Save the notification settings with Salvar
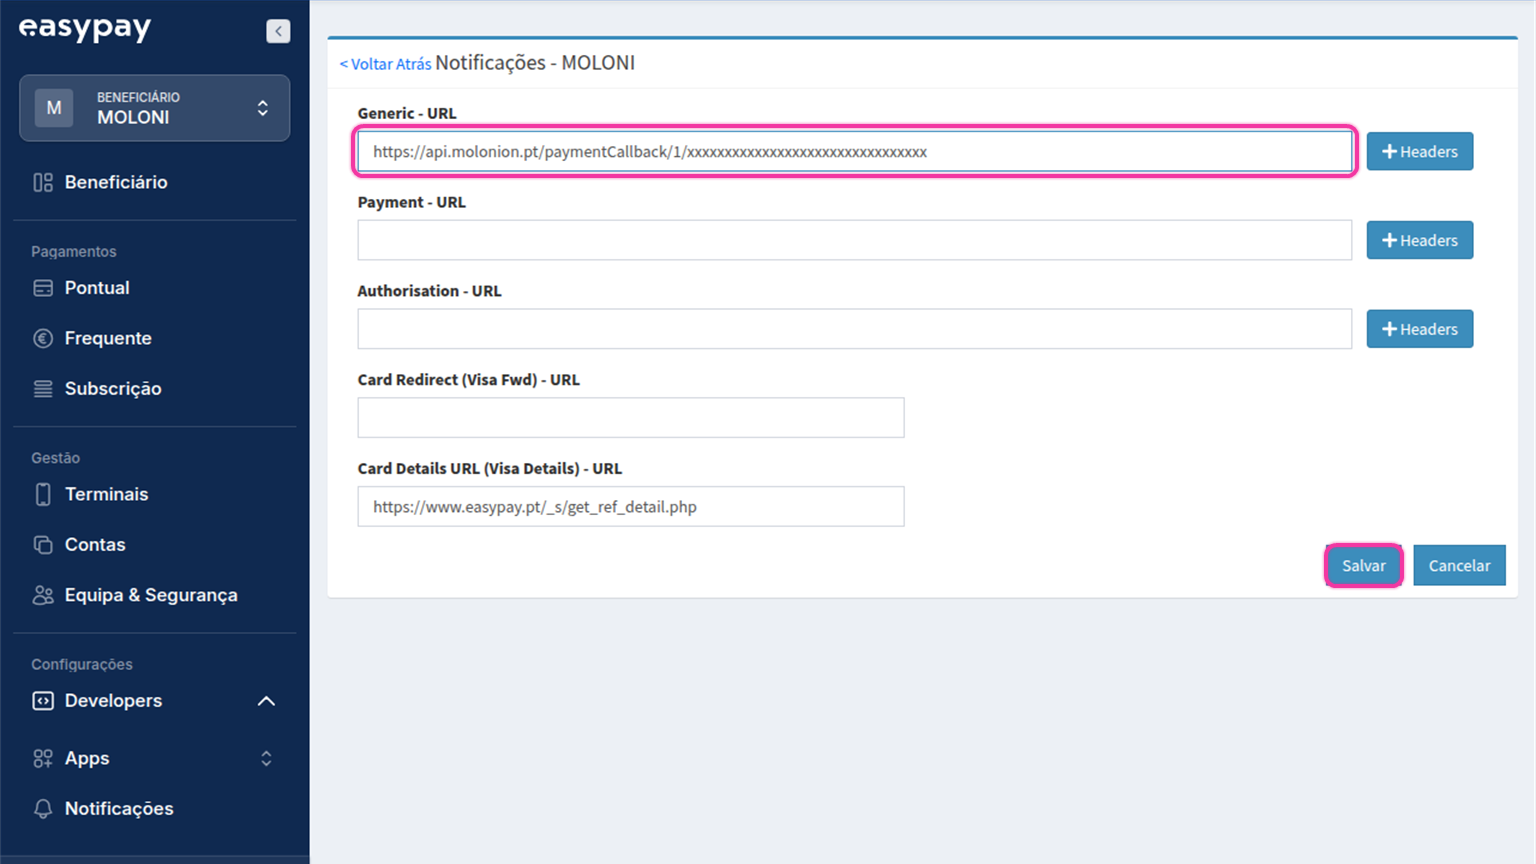This screenshot has height=864, width=1536. [1364, 566]
